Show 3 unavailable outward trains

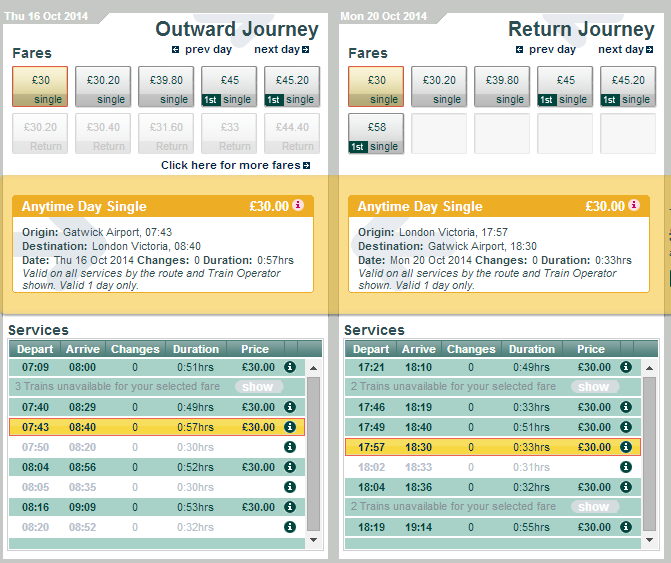(x=258, y=387)
